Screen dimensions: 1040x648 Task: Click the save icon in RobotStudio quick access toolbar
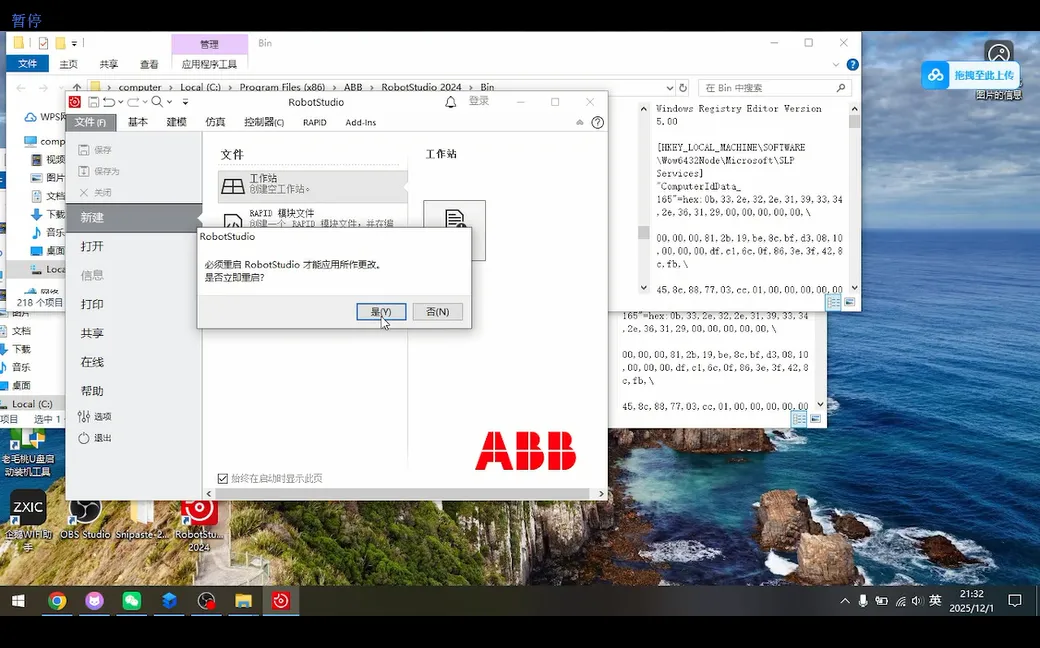(x=94, y=101)
